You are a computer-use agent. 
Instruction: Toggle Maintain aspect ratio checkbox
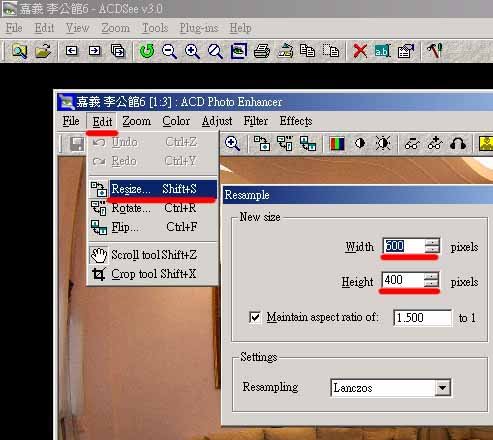click(255, 317)
